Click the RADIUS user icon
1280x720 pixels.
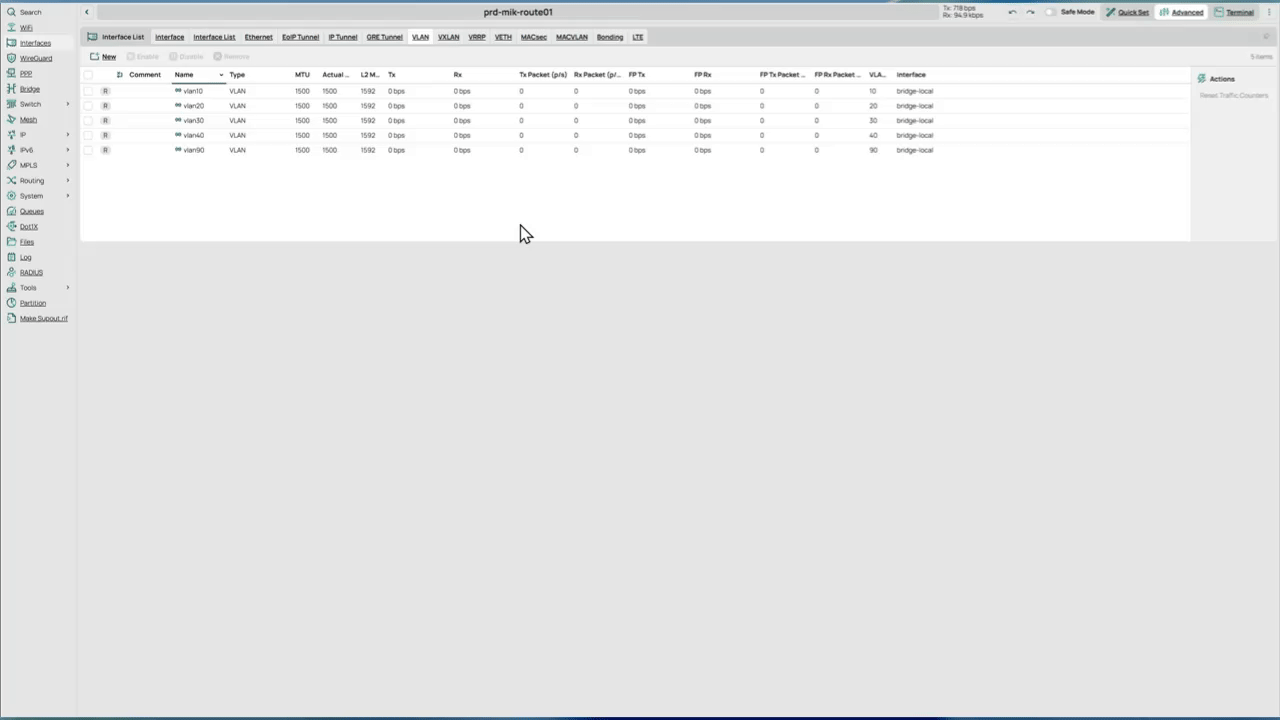11,272
